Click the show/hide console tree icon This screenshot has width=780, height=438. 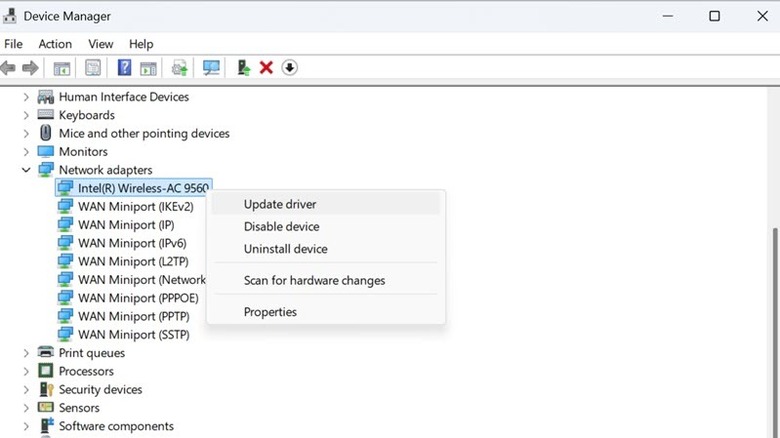click(62, 68)
